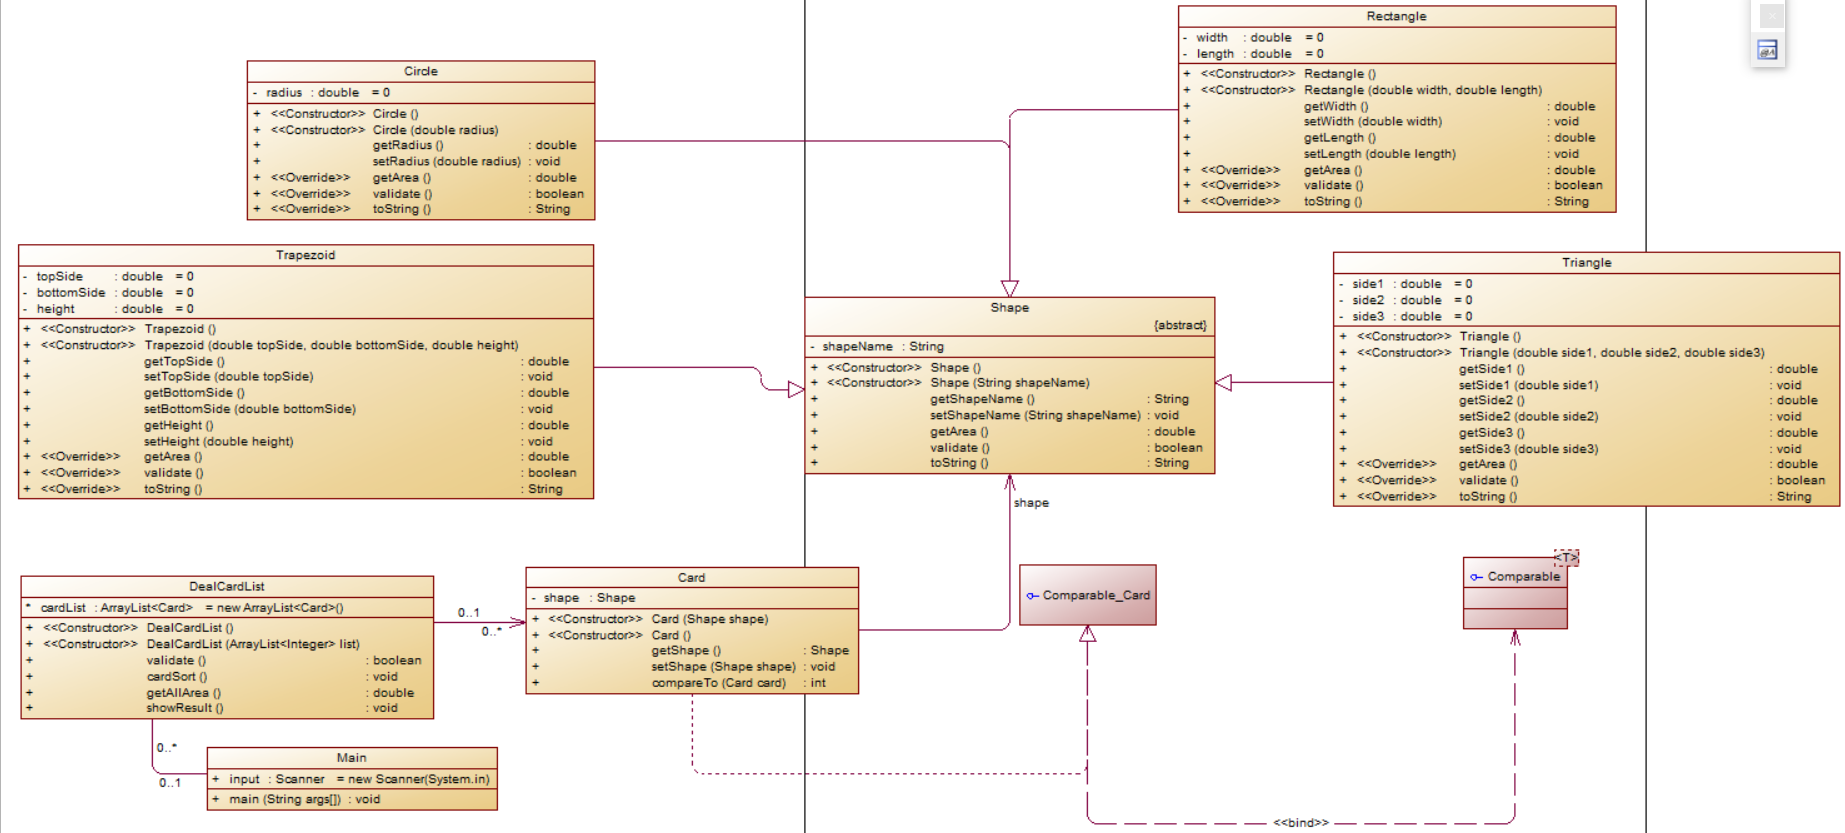Select the <T> template parameter box
Screen dimensions: 1845x833
click(1566, 557)
